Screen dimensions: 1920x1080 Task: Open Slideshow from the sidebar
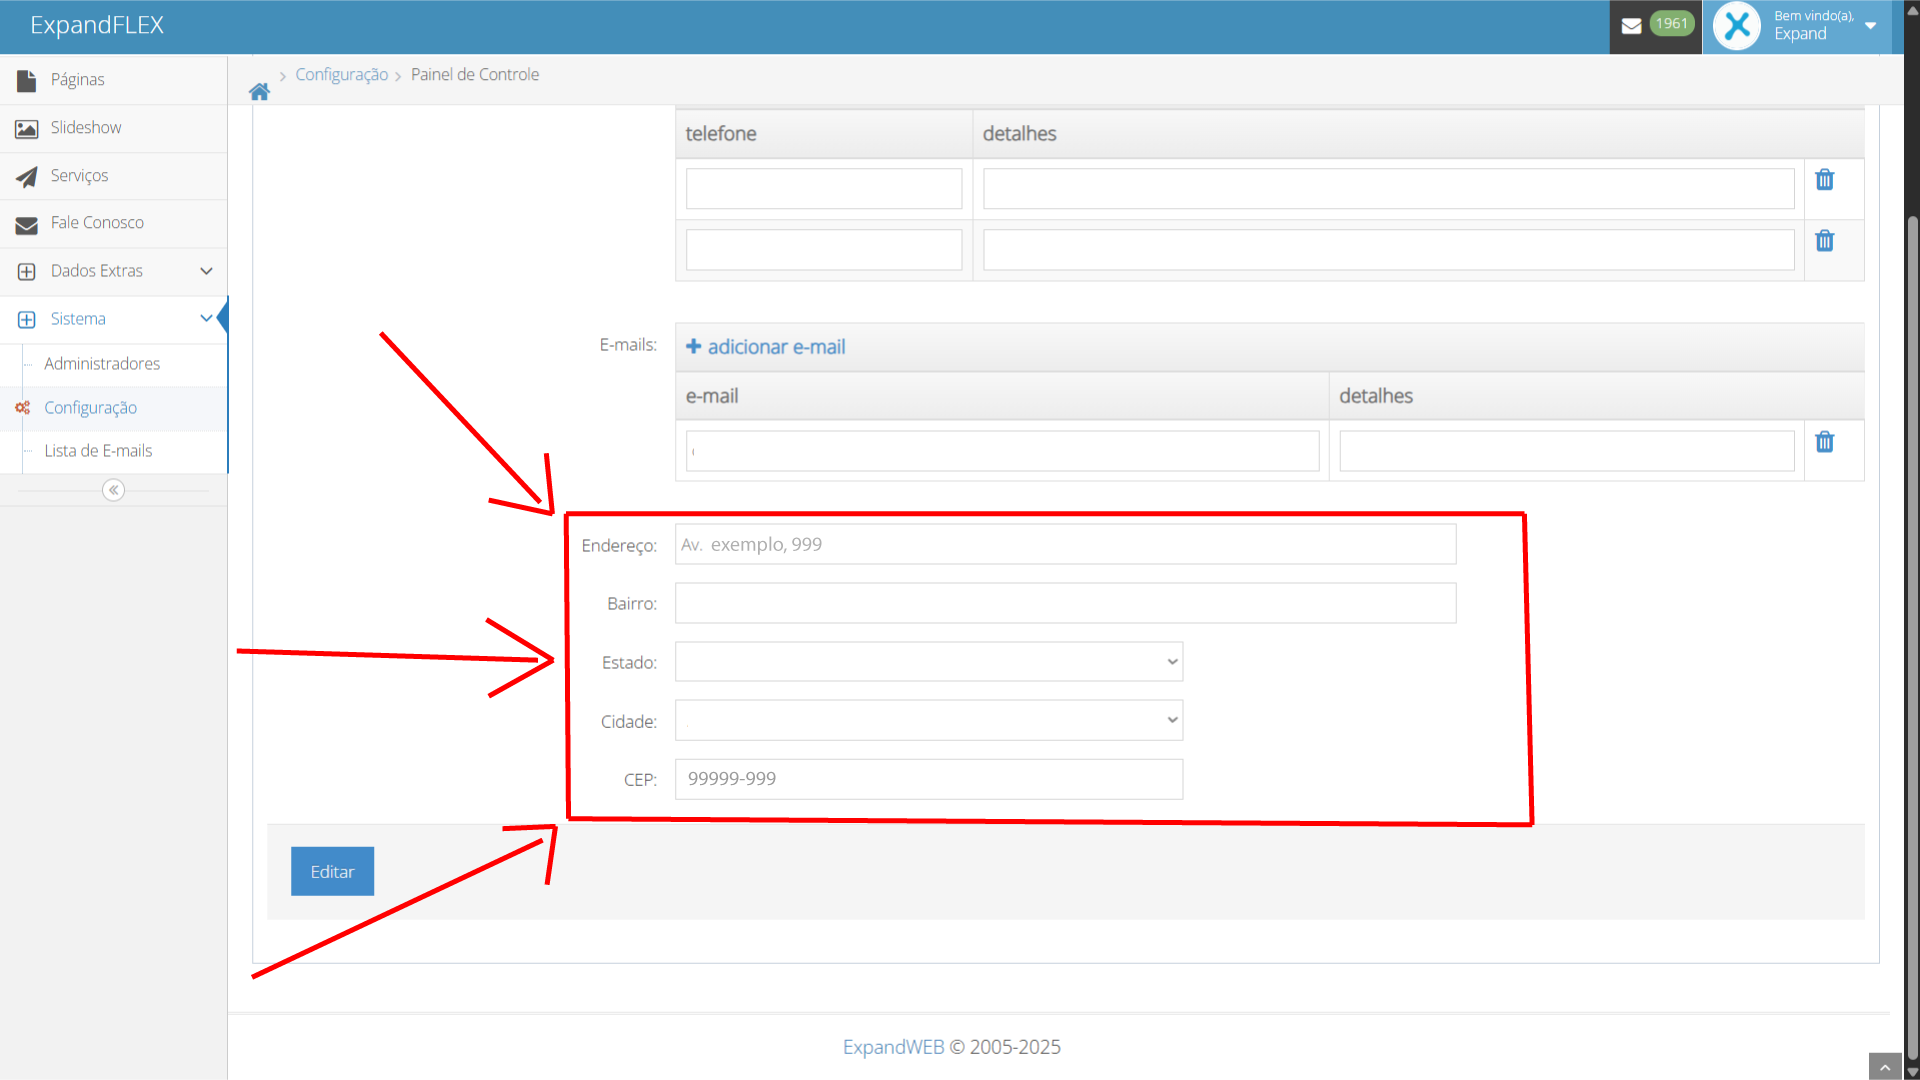[86, 128]
